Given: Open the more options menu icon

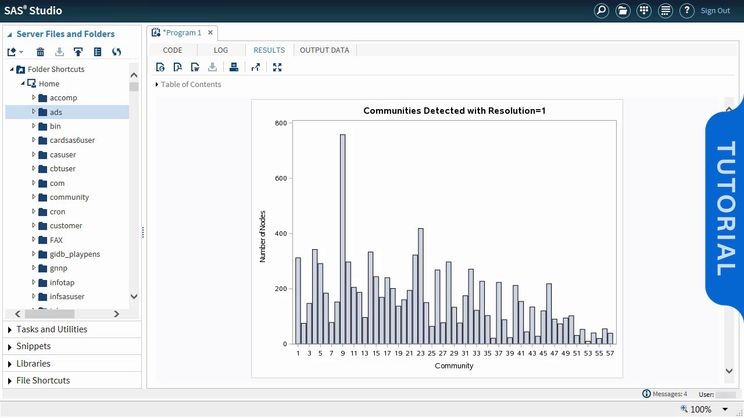Looking at the screenshot, I should pos(665,10).
